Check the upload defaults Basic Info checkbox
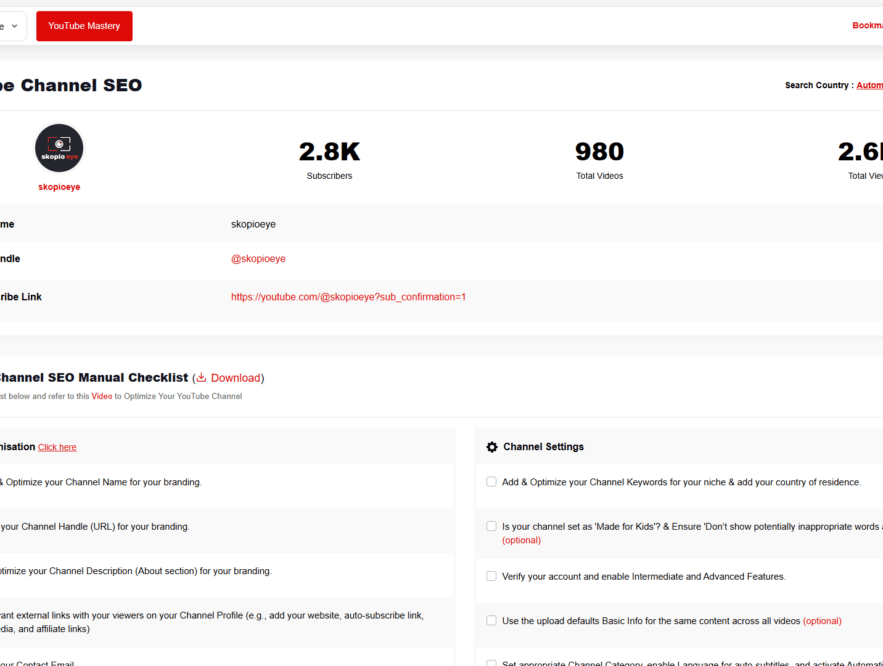Image resolution: width=883 pixels, height=666 pixels. (x=491, y=620)
